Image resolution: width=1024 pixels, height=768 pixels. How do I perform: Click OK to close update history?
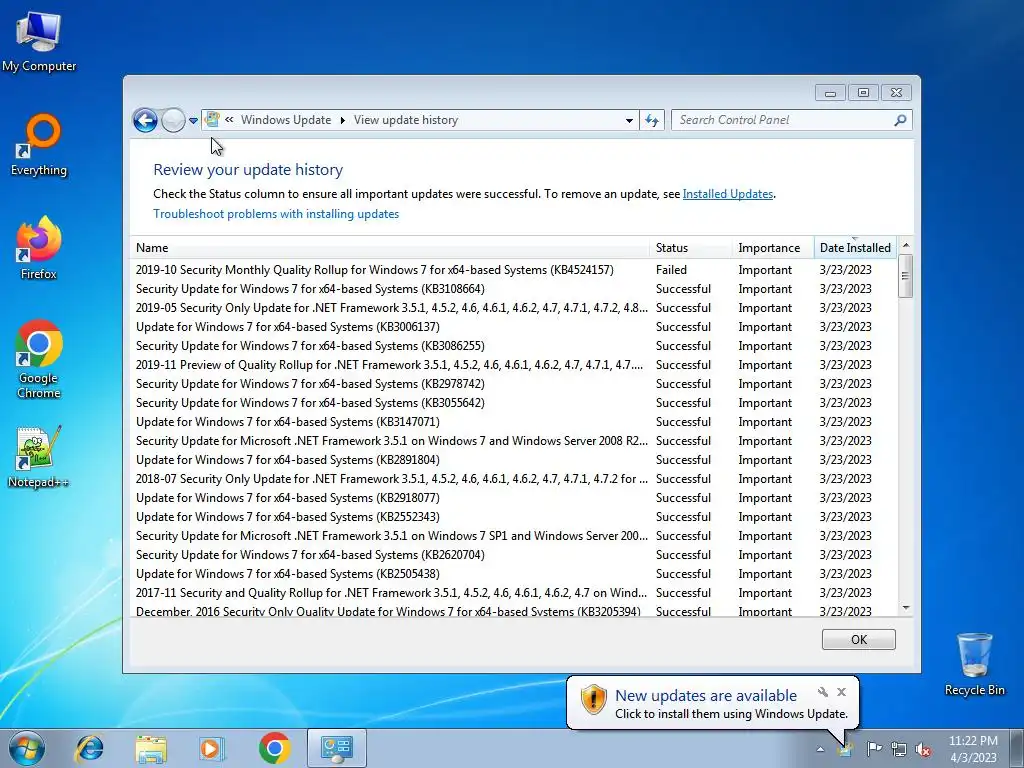(x=859, y=640)
